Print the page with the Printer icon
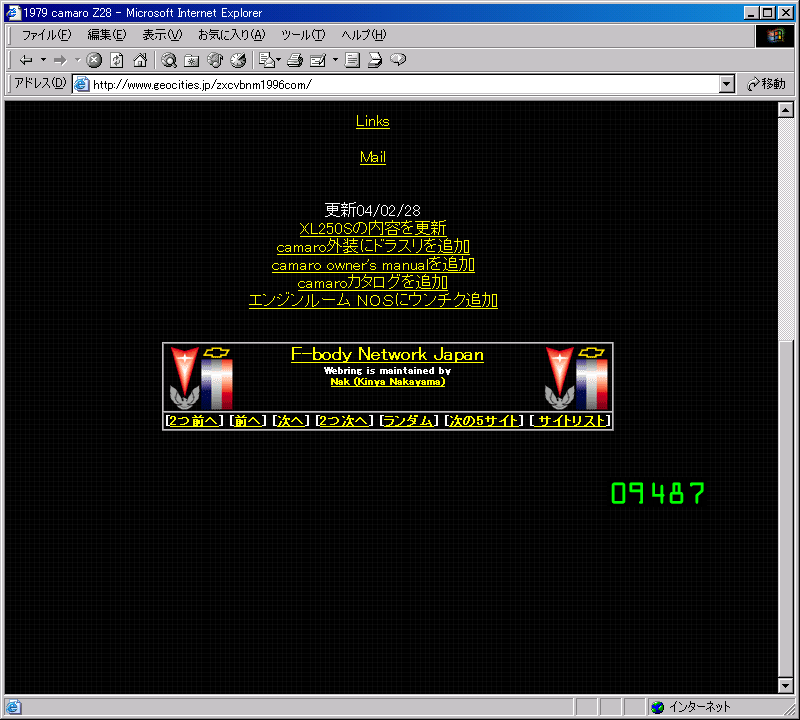Screen dimensions: 800x720 295,60
